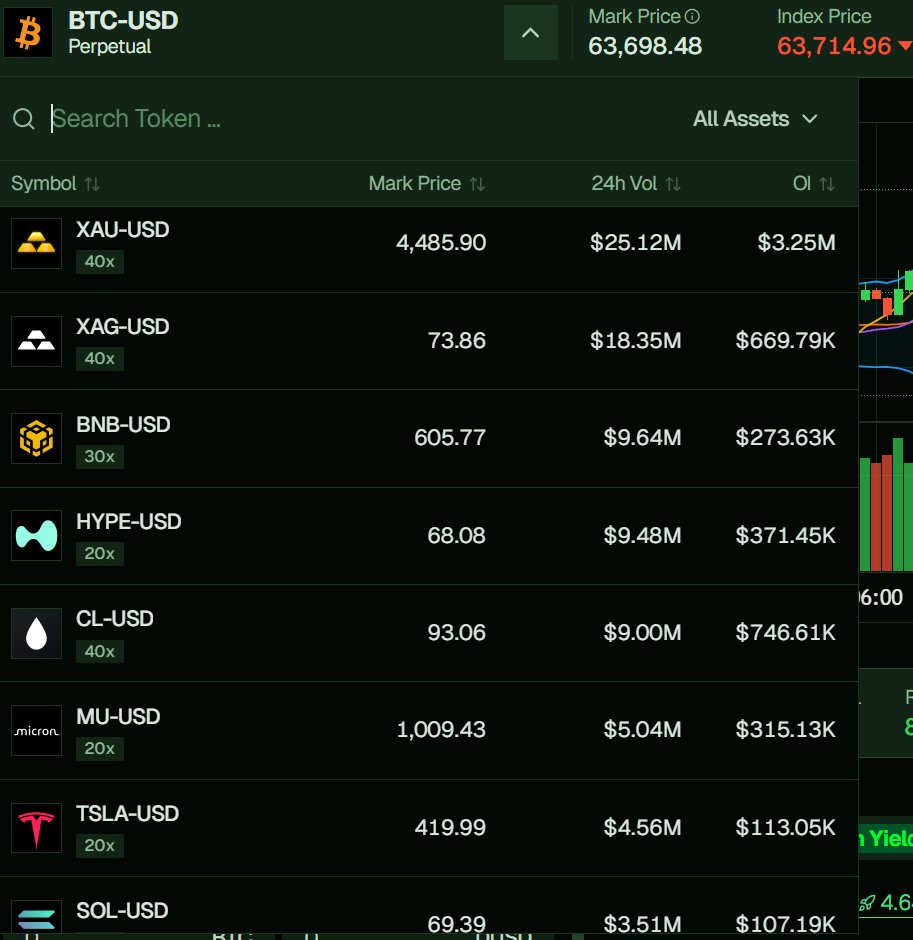Click the header Mark Price value 63,698.48
The image size is (913, 940).
pos(645,46)
